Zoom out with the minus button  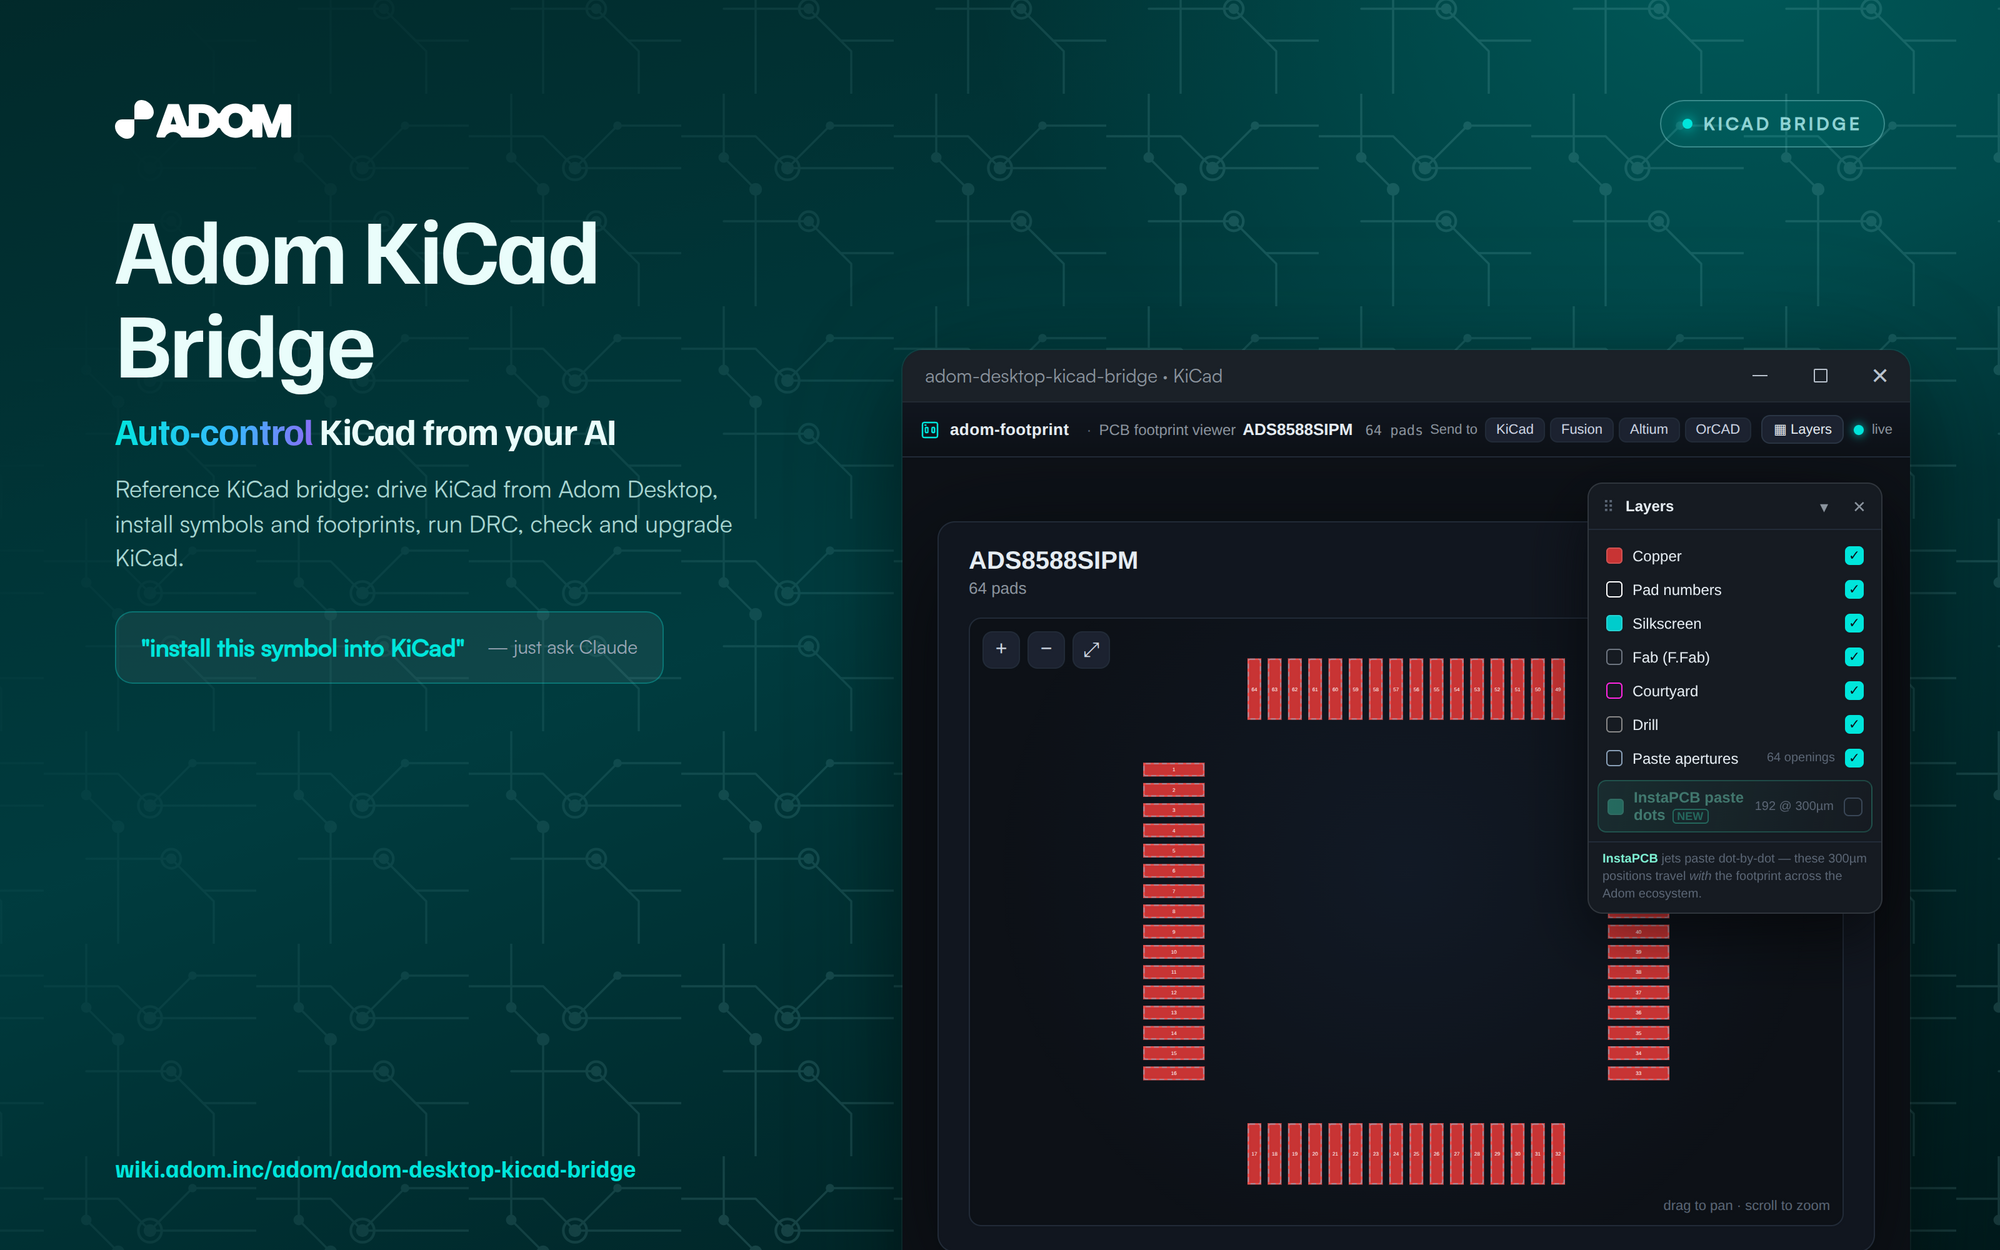(x=1046, y=649)
